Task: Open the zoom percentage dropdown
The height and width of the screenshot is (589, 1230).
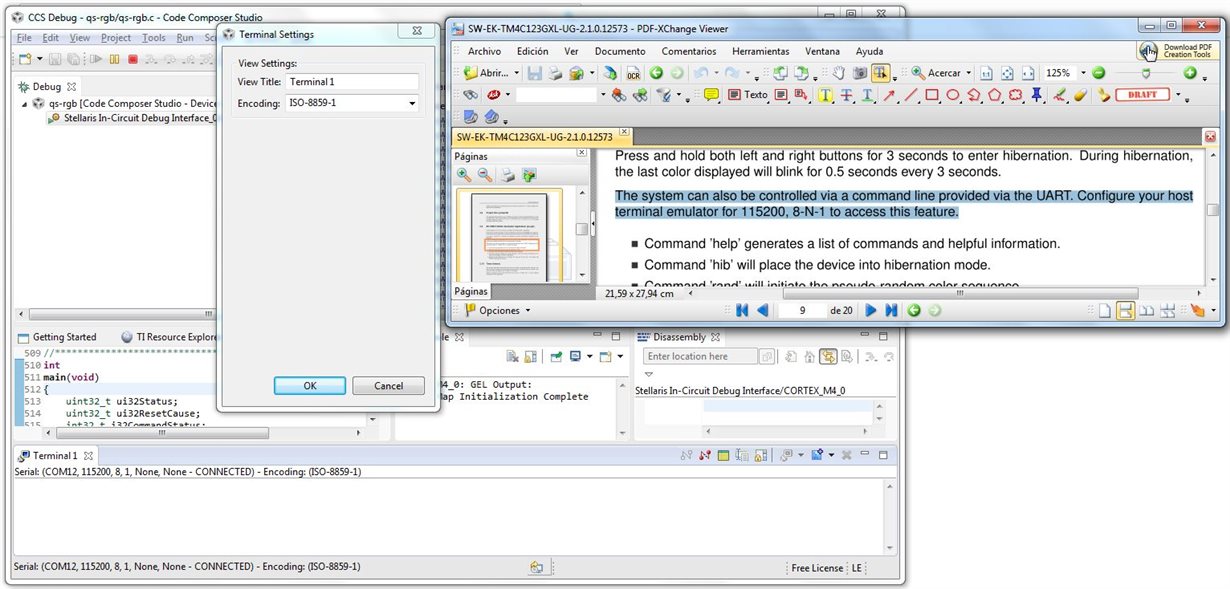Action: click(1083, 73)
